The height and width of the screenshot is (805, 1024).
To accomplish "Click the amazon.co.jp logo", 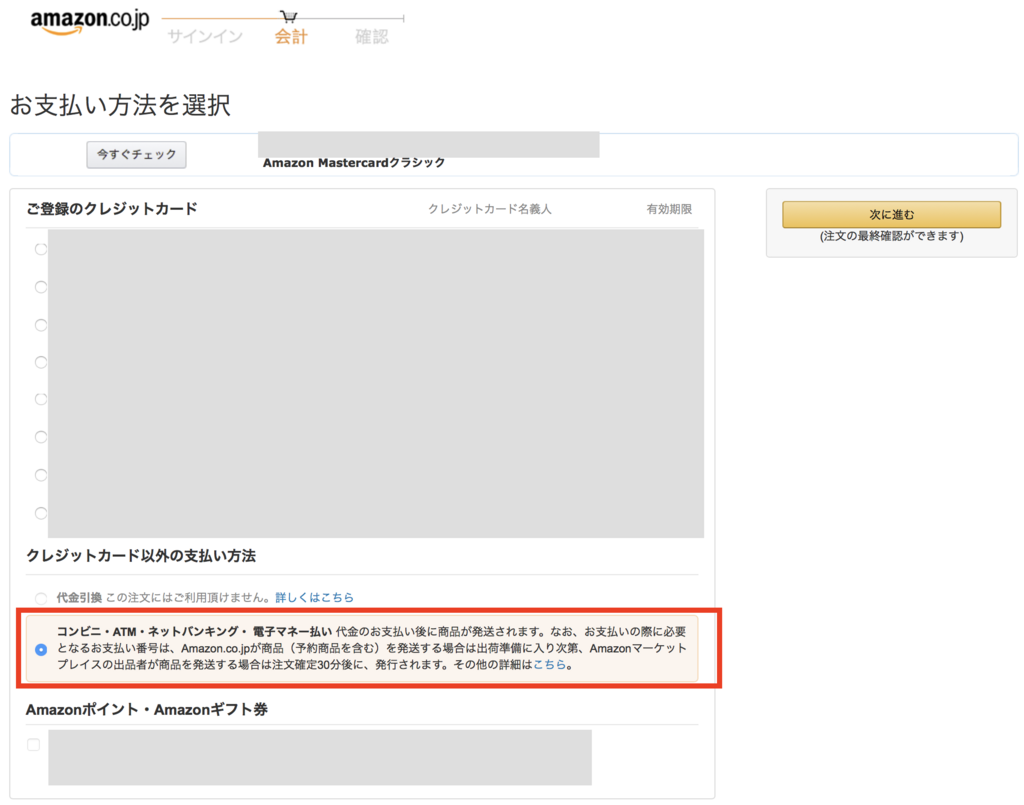I will coord(90,21).
